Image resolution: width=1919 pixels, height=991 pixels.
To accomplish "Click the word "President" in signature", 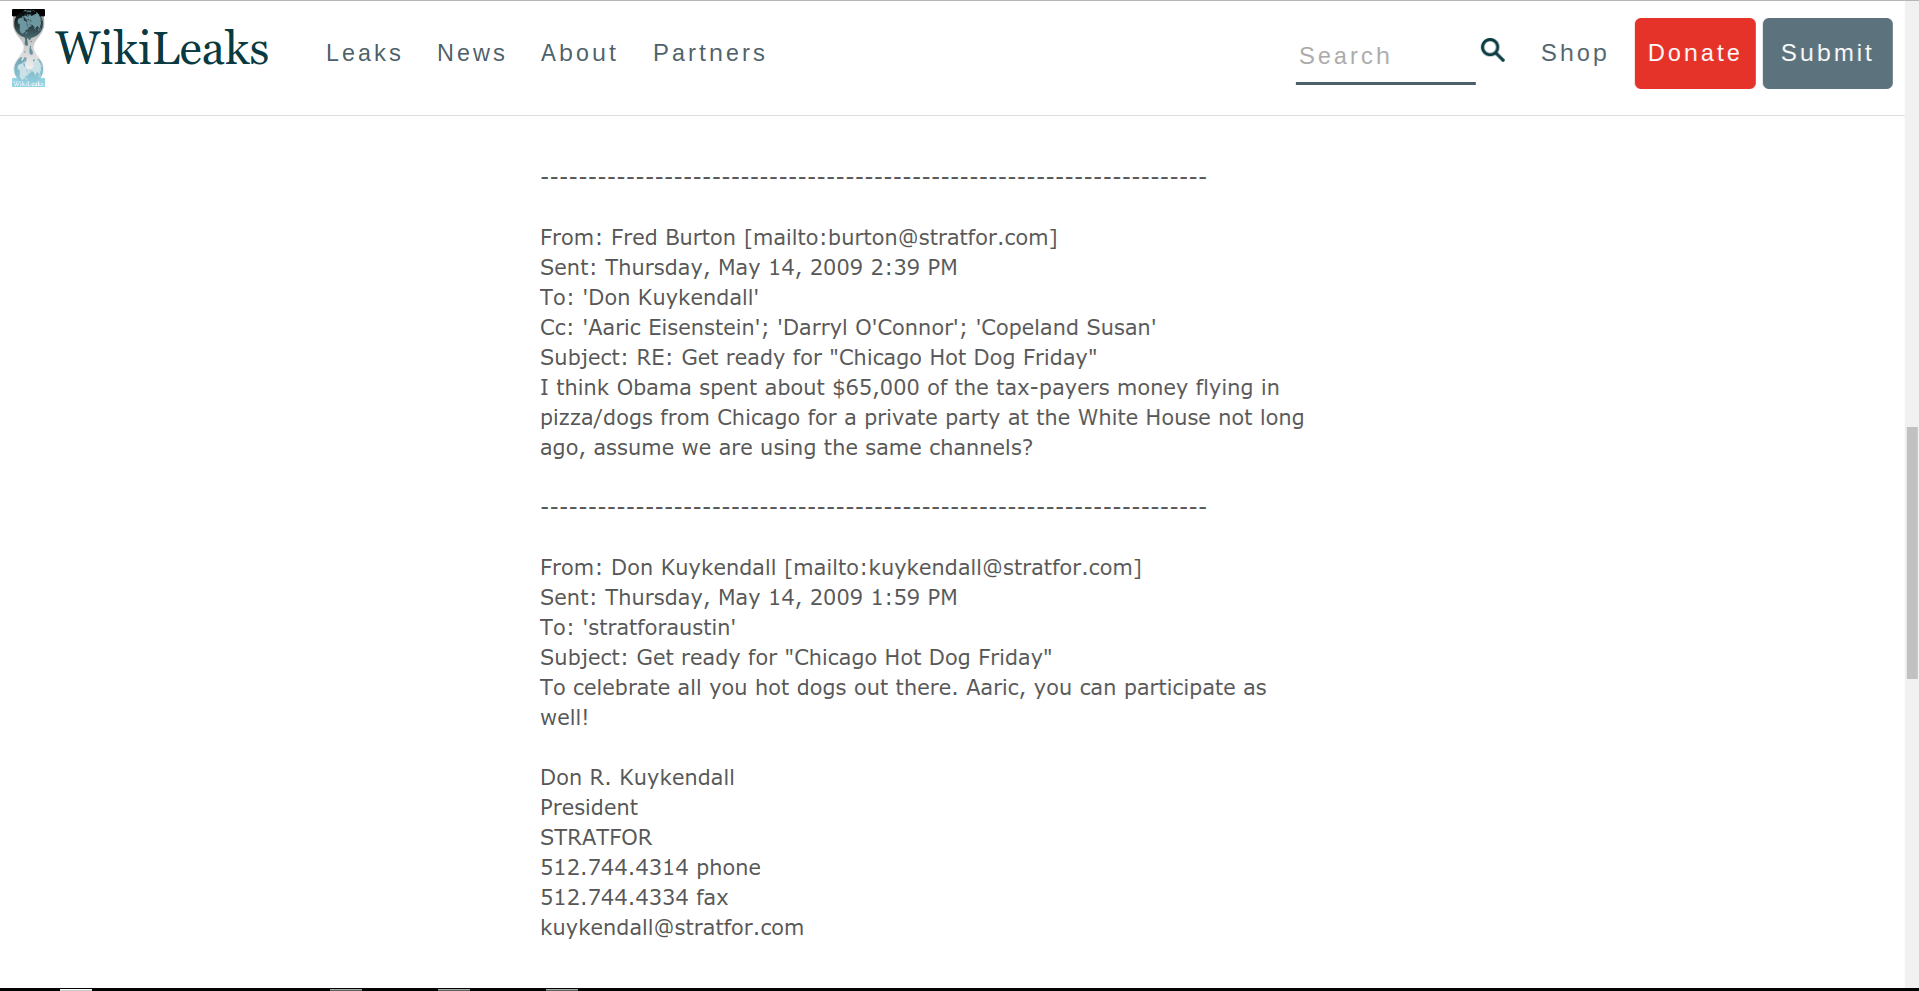I will click(x=589, y=808).
